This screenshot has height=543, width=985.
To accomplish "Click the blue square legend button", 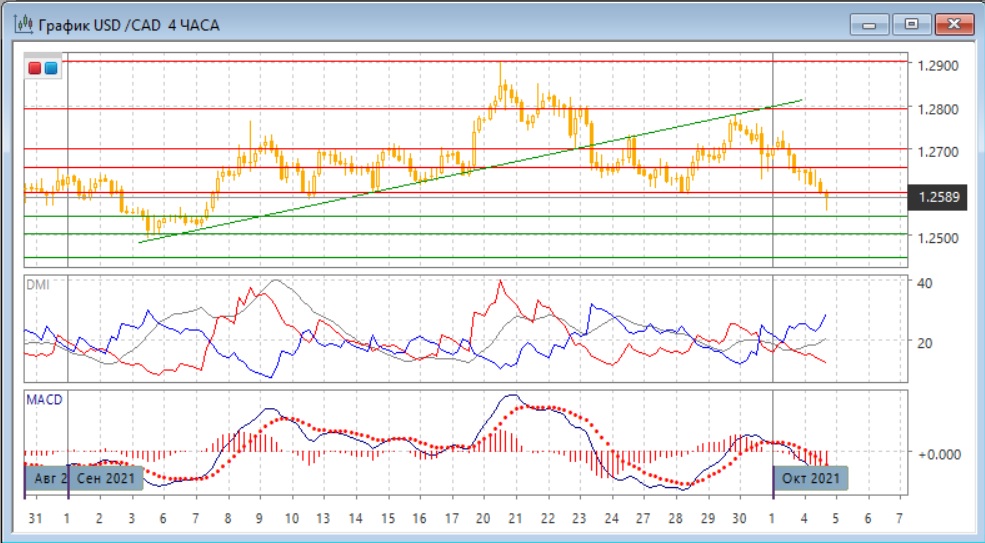I will click(x=51, y=69).
